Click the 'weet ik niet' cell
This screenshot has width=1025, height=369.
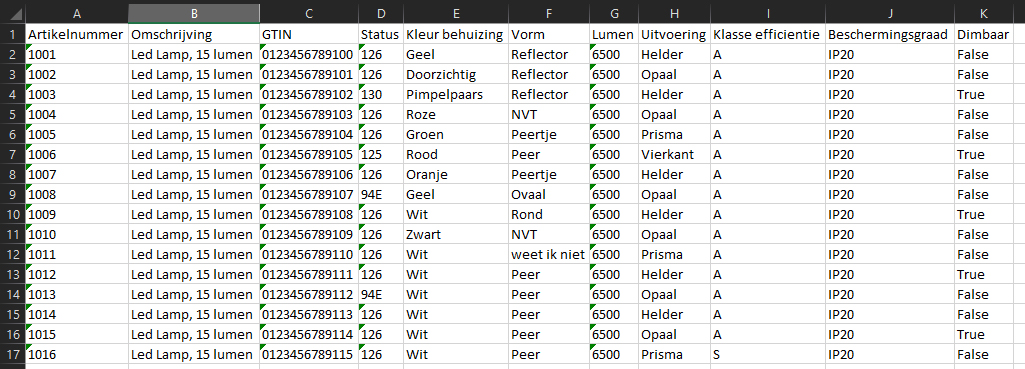[548, 255]
